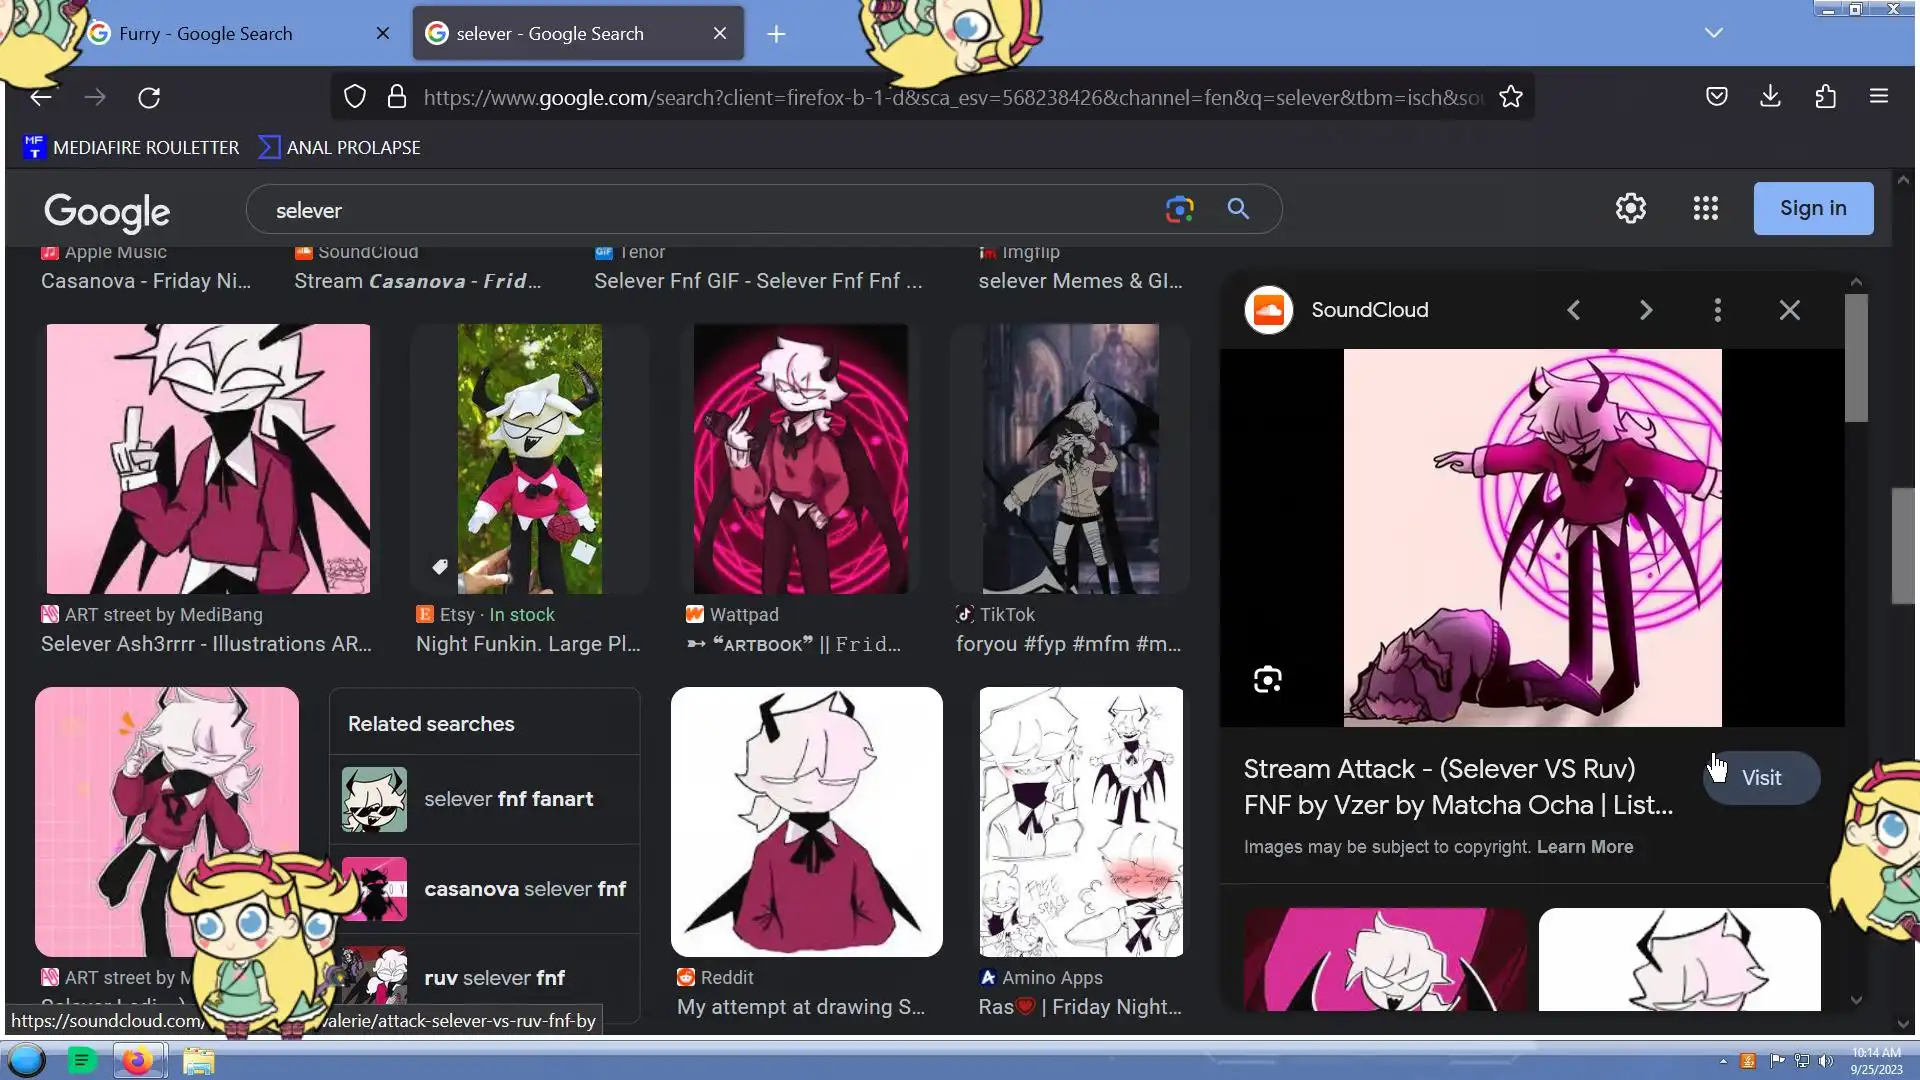The height and width of the screenshot is (1080, 1920).
Task: Open Google apps grid icon
Action: (1705, 208)
